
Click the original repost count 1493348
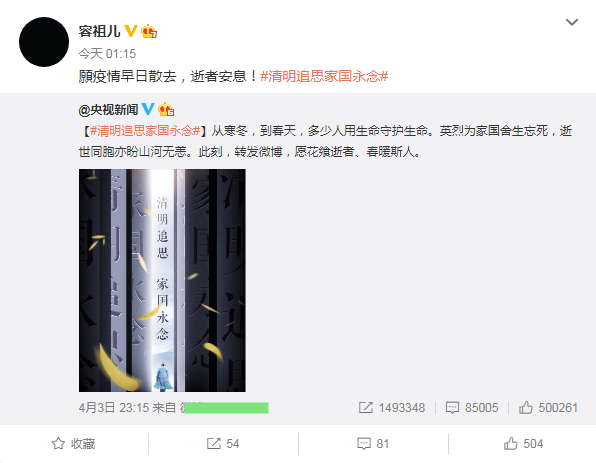pos(392,408)
